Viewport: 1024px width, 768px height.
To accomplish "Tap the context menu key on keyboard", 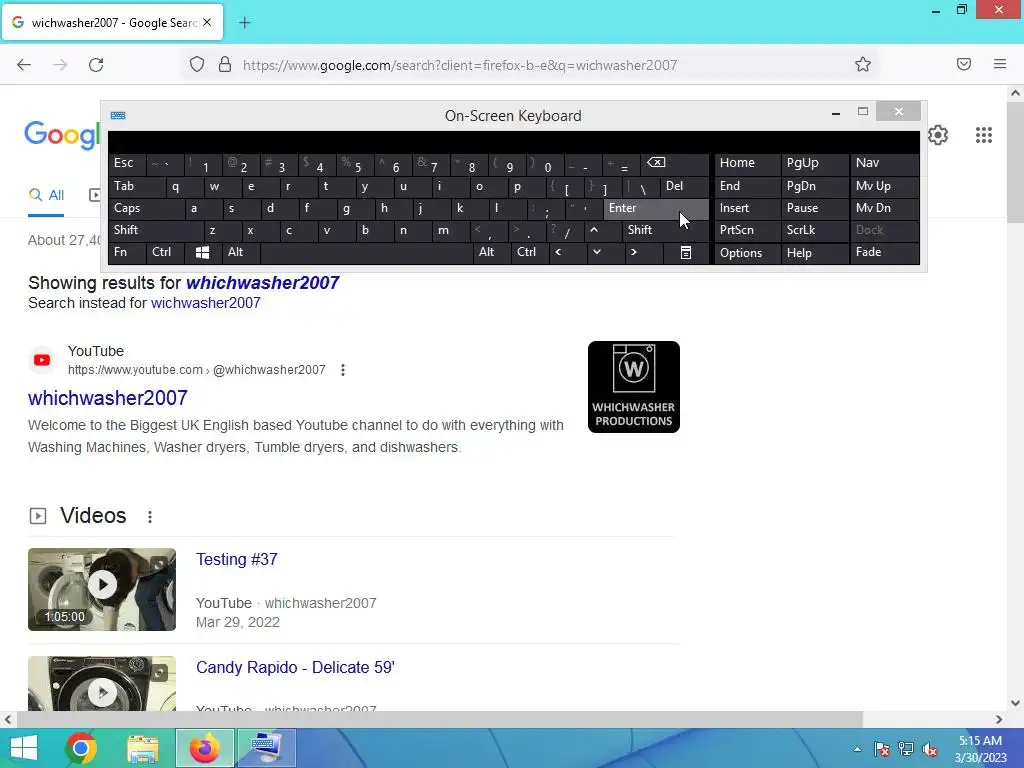I will tap(686, 253).
